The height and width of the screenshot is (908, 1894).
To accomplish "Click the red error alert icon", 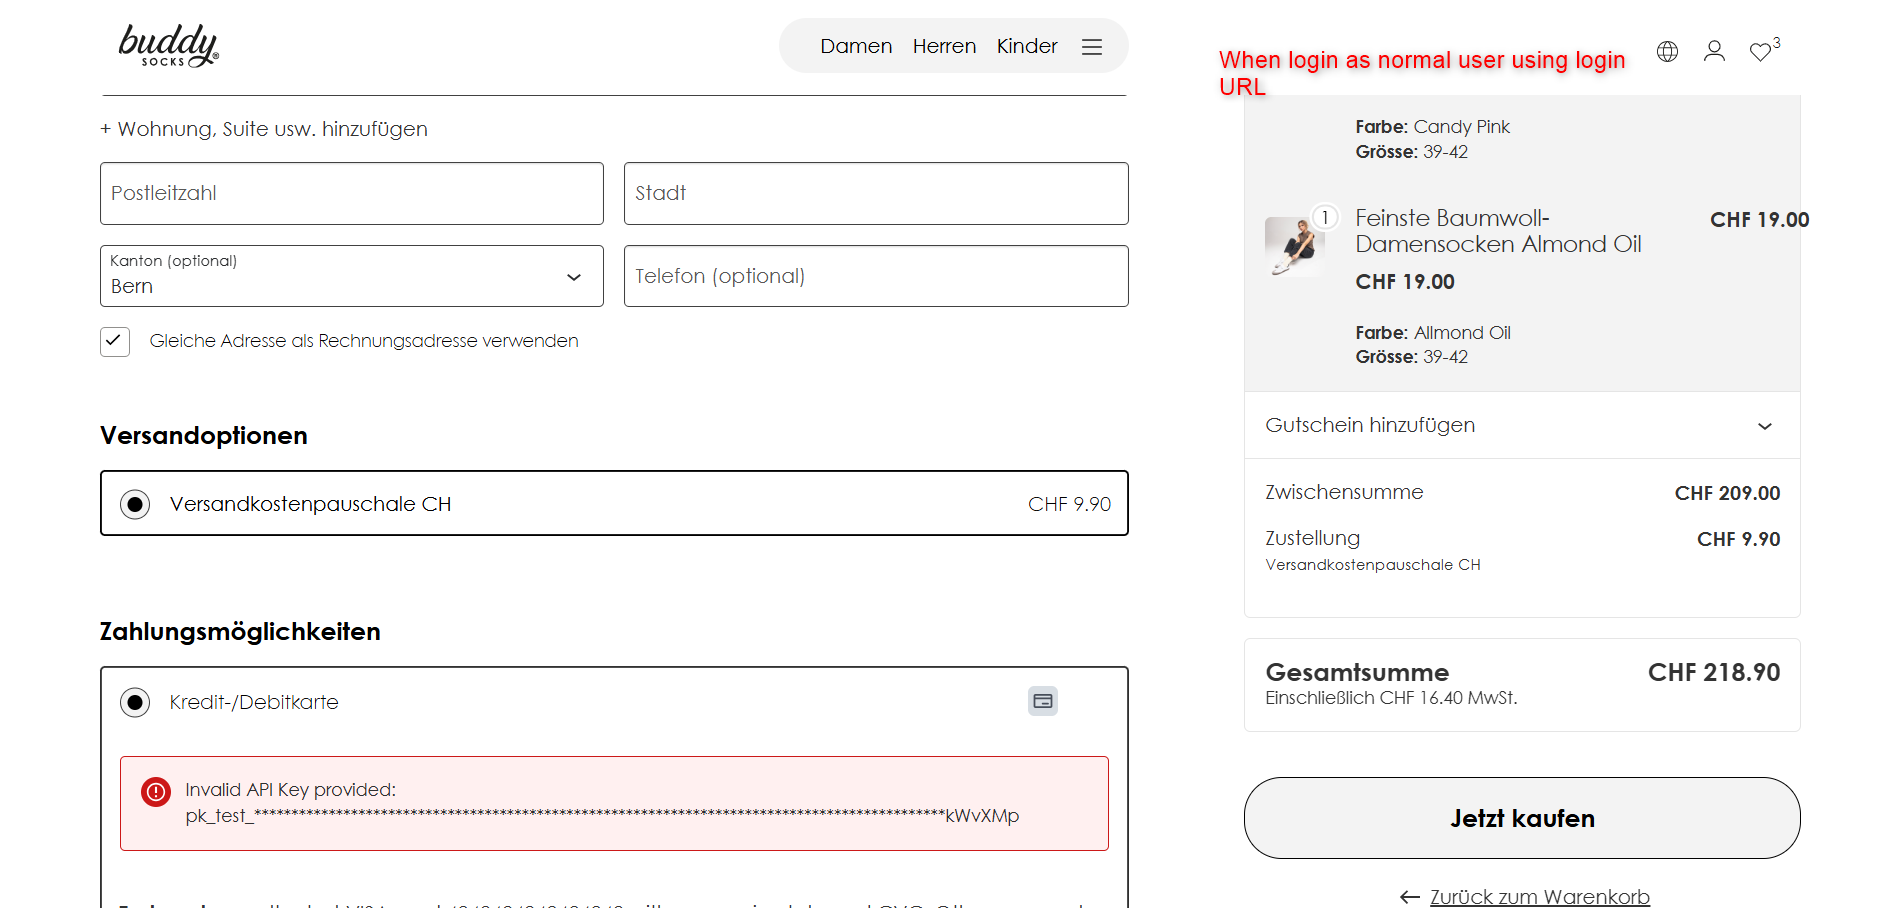I will pos(156,792).
